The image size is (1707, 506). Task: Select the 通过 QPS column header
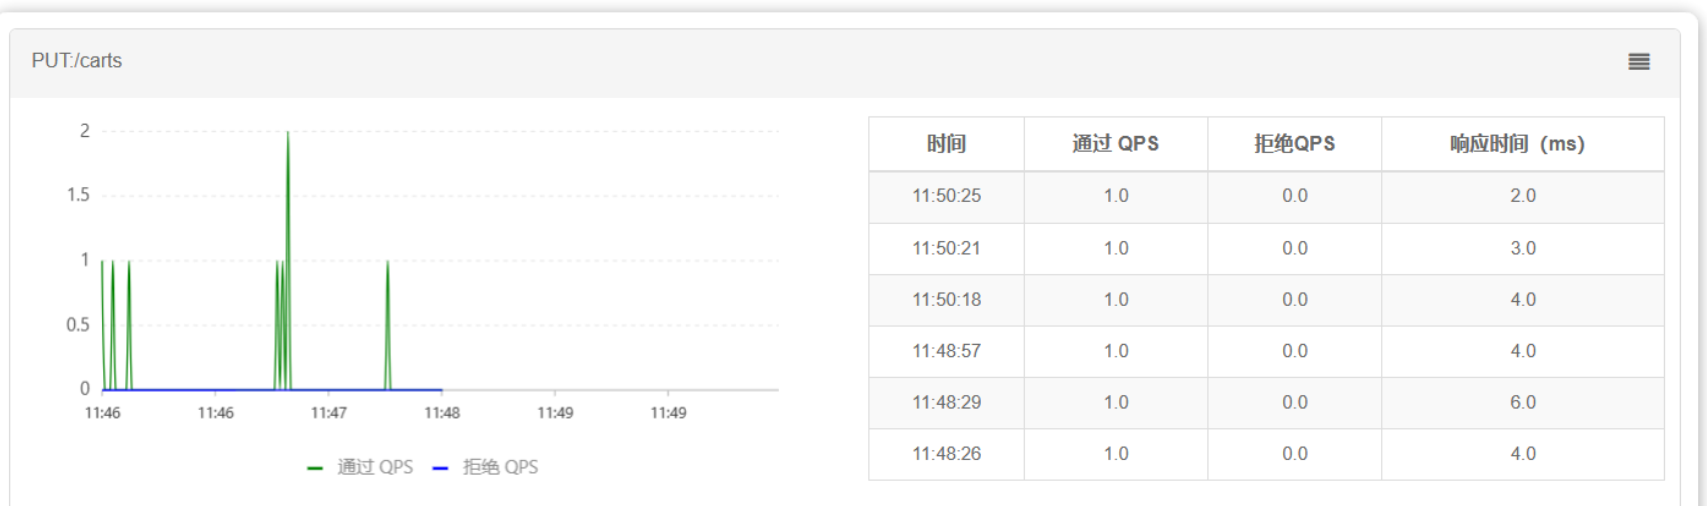(x=1115, y=144)
